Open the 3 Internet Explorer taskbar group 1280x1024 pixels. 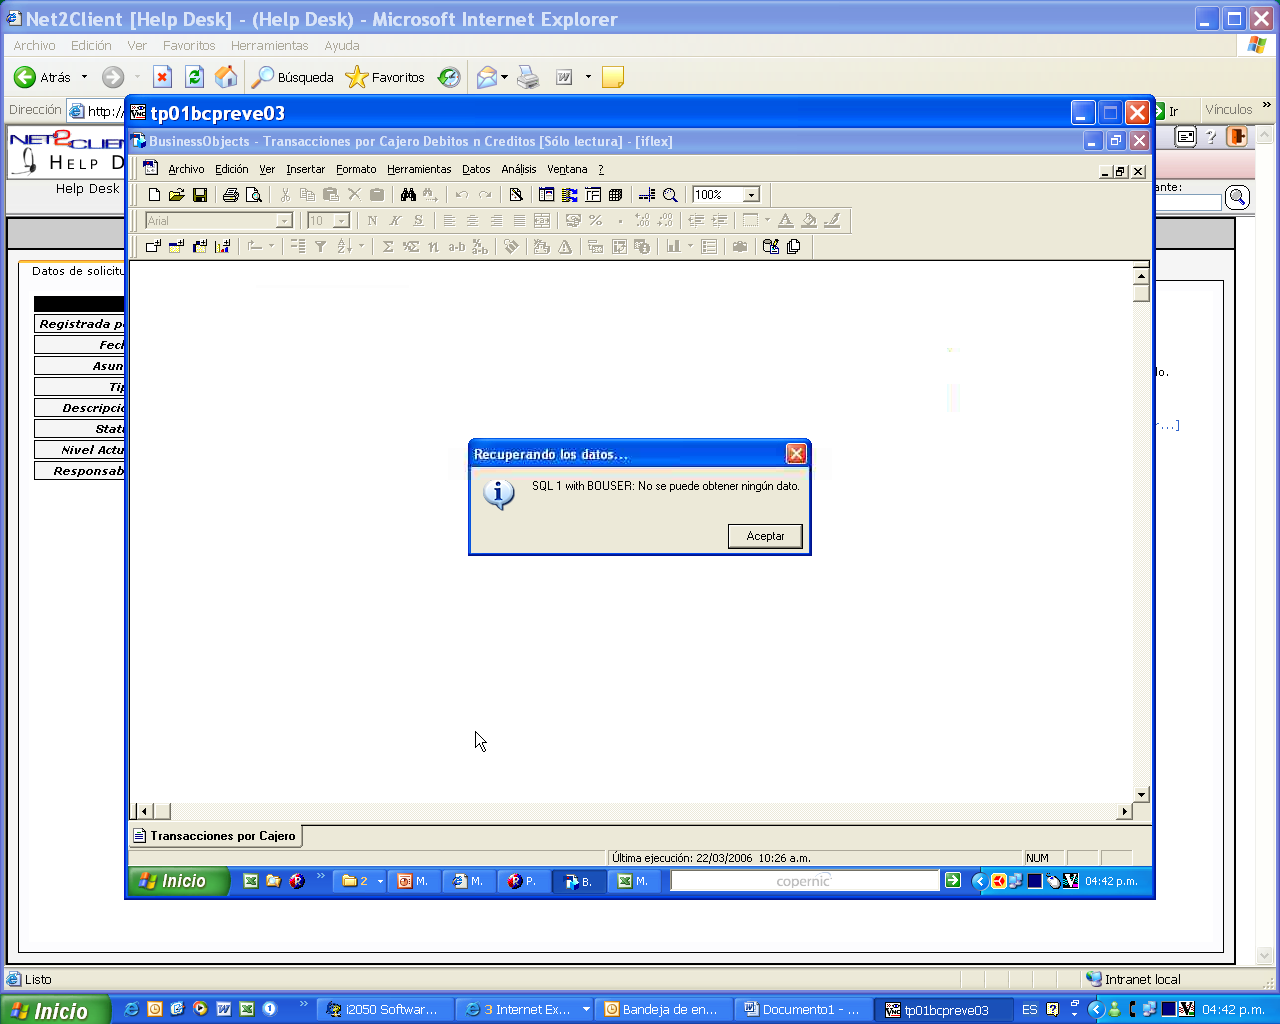point(526,1010)
